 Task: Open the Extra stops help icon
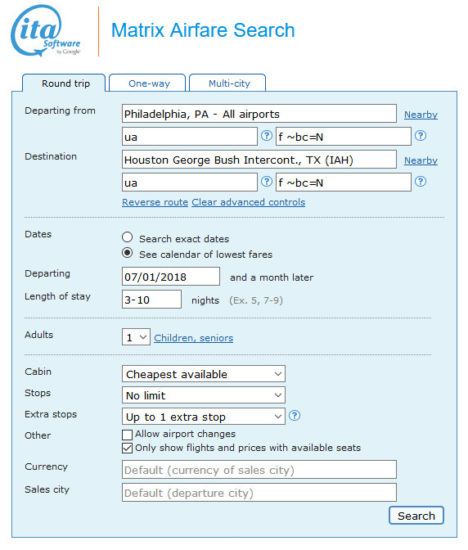294,416
